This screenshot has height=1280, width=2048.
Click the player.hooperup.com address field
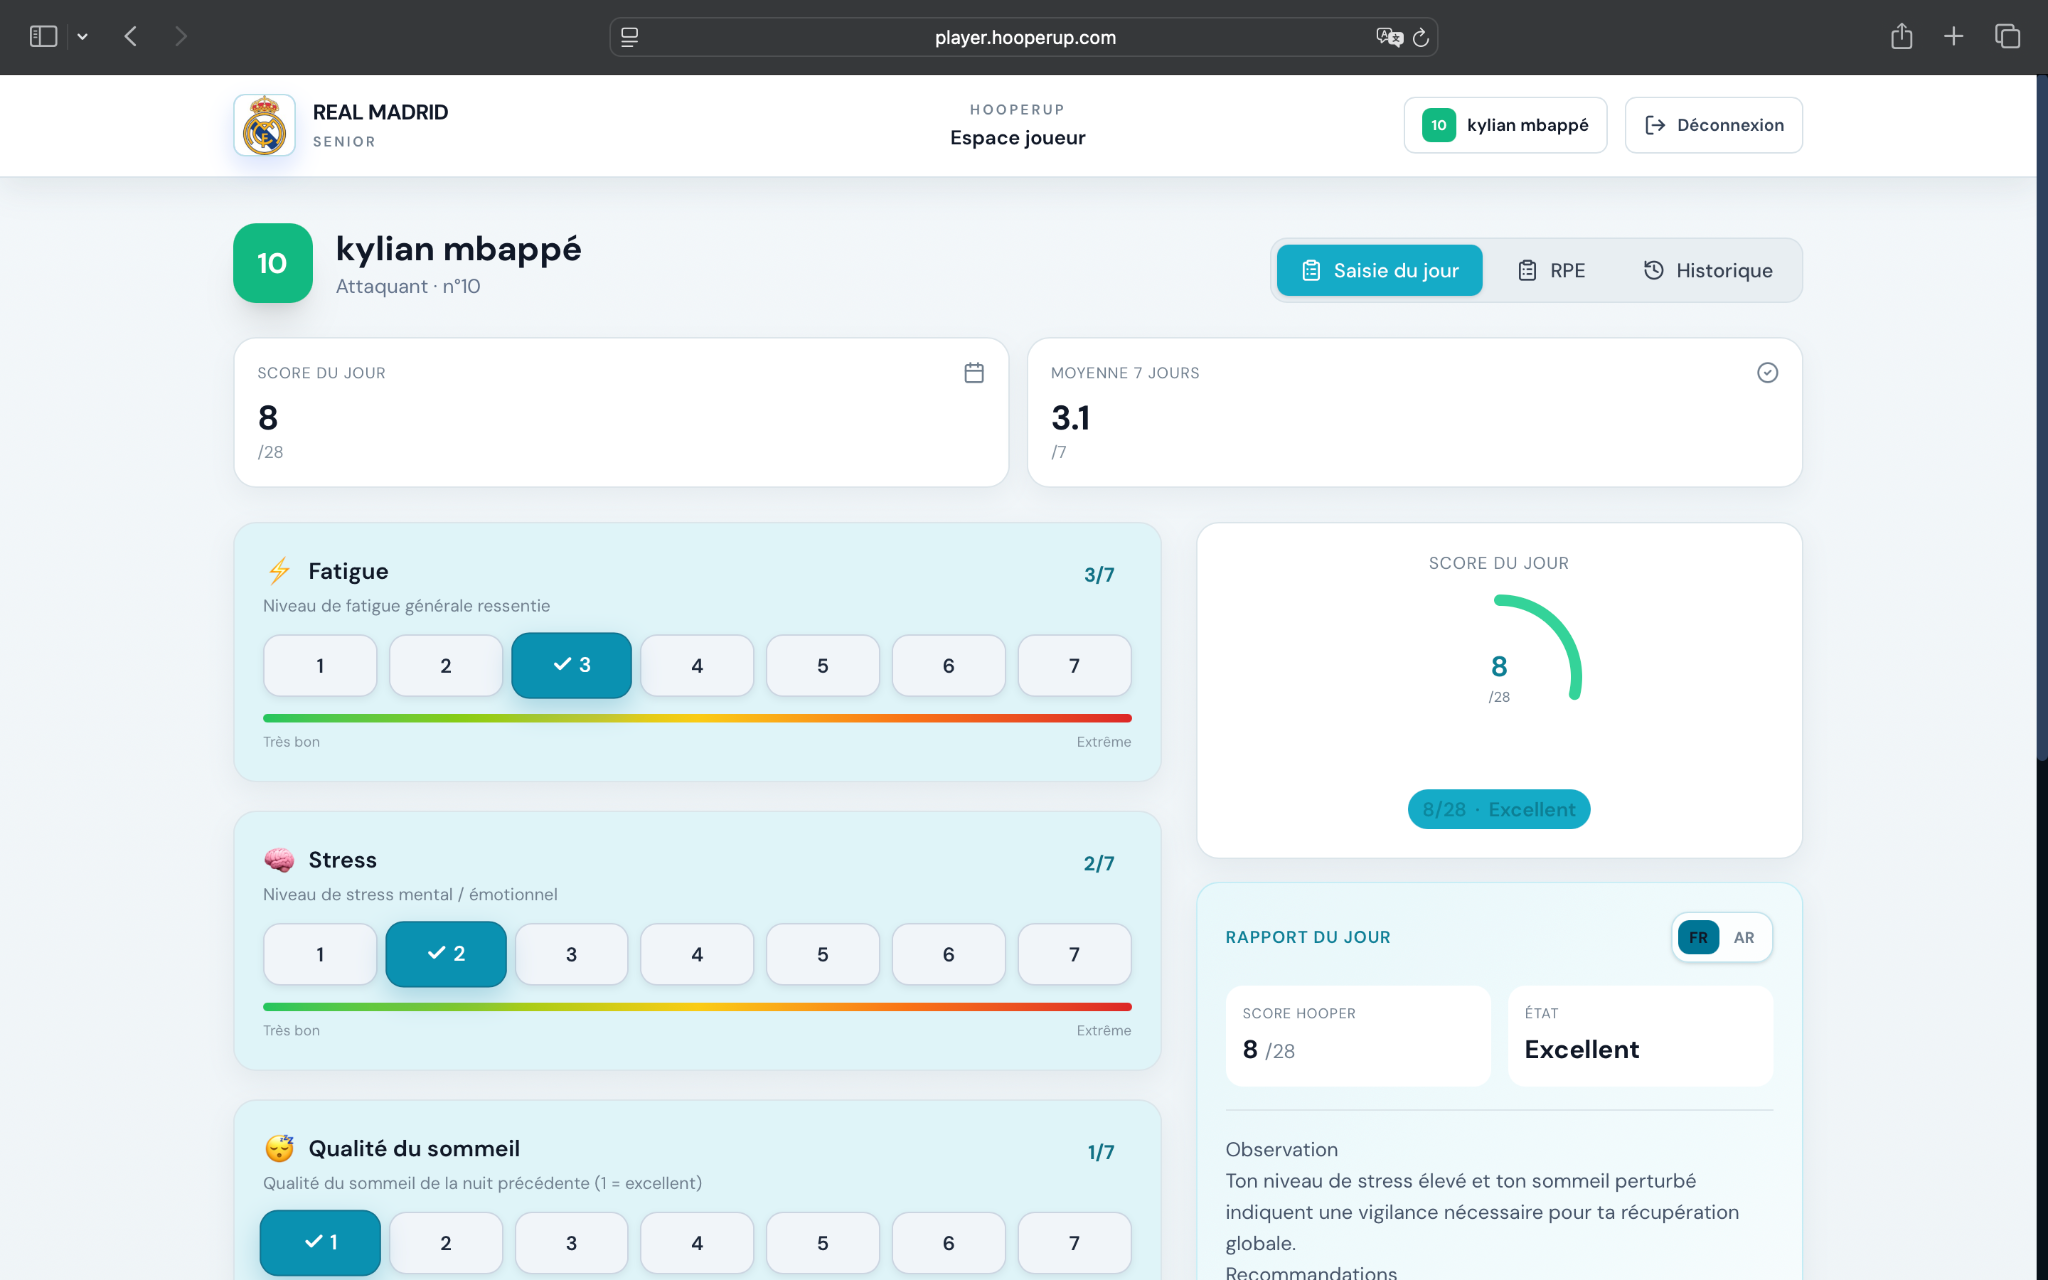[1024, 37]
